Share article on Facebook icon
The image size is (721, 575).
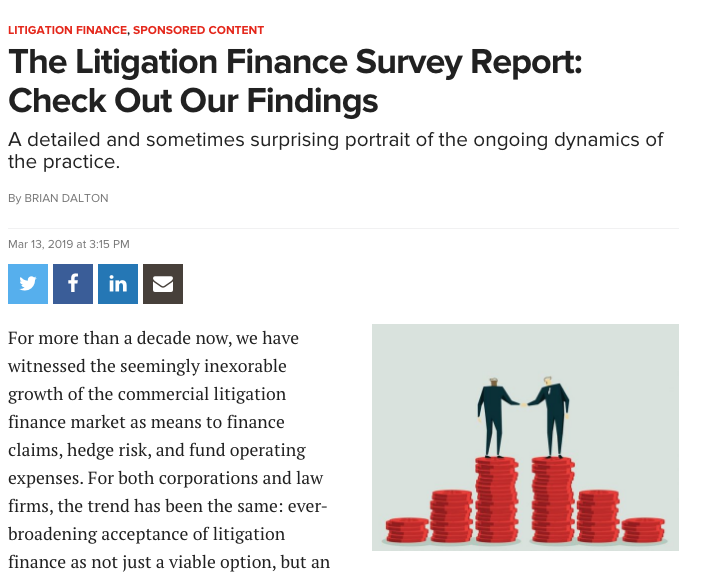point(73,284)
